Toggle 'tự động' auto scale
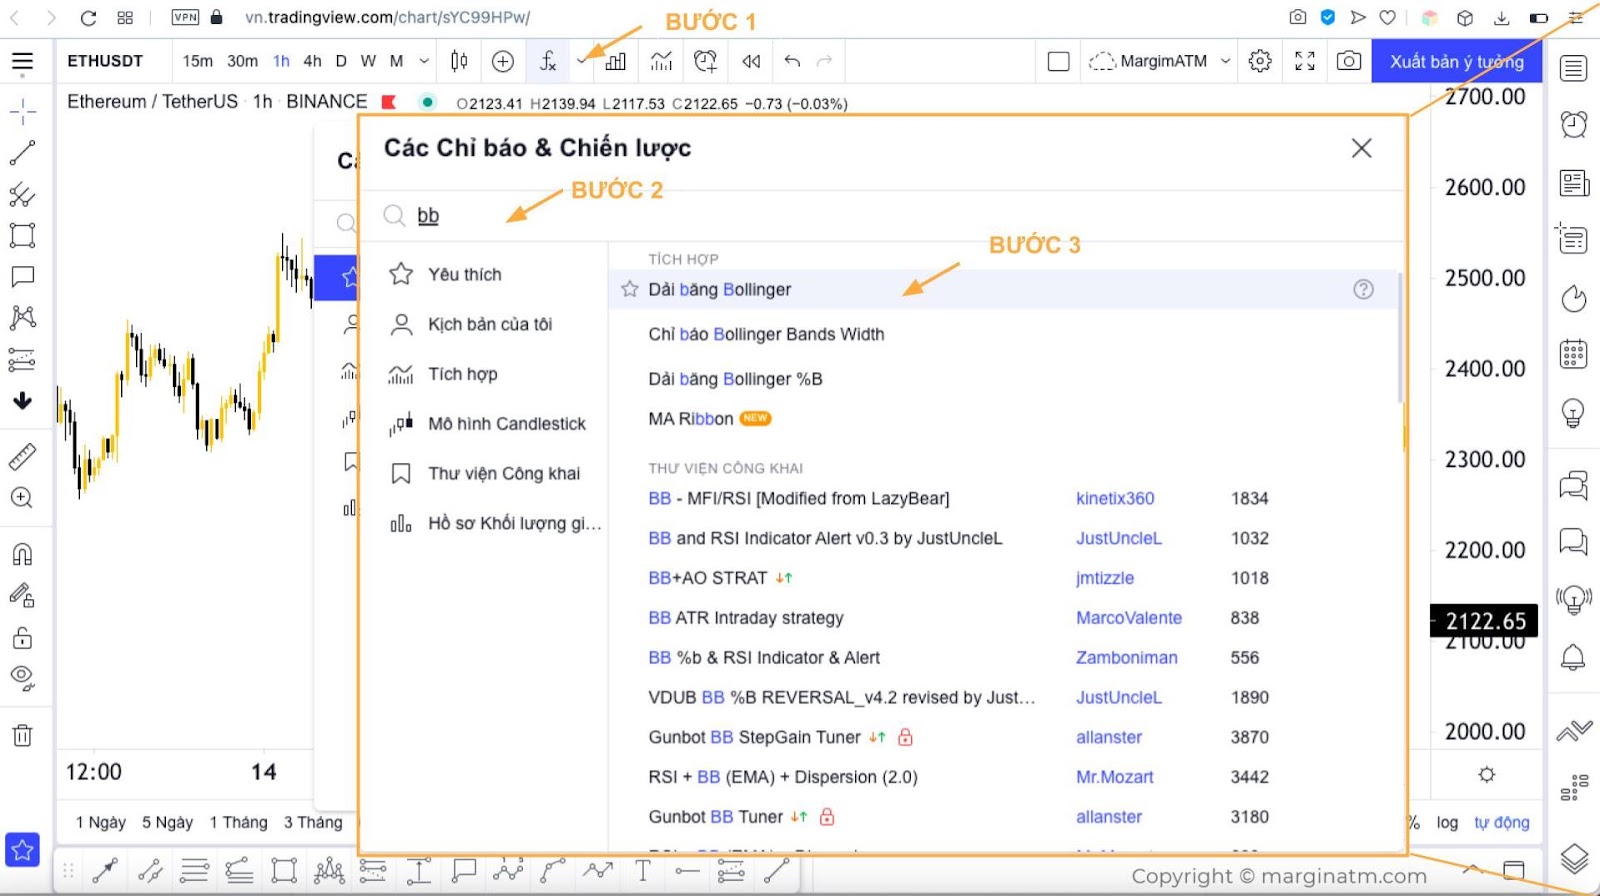1600x896 pixels. (1502, 822)
